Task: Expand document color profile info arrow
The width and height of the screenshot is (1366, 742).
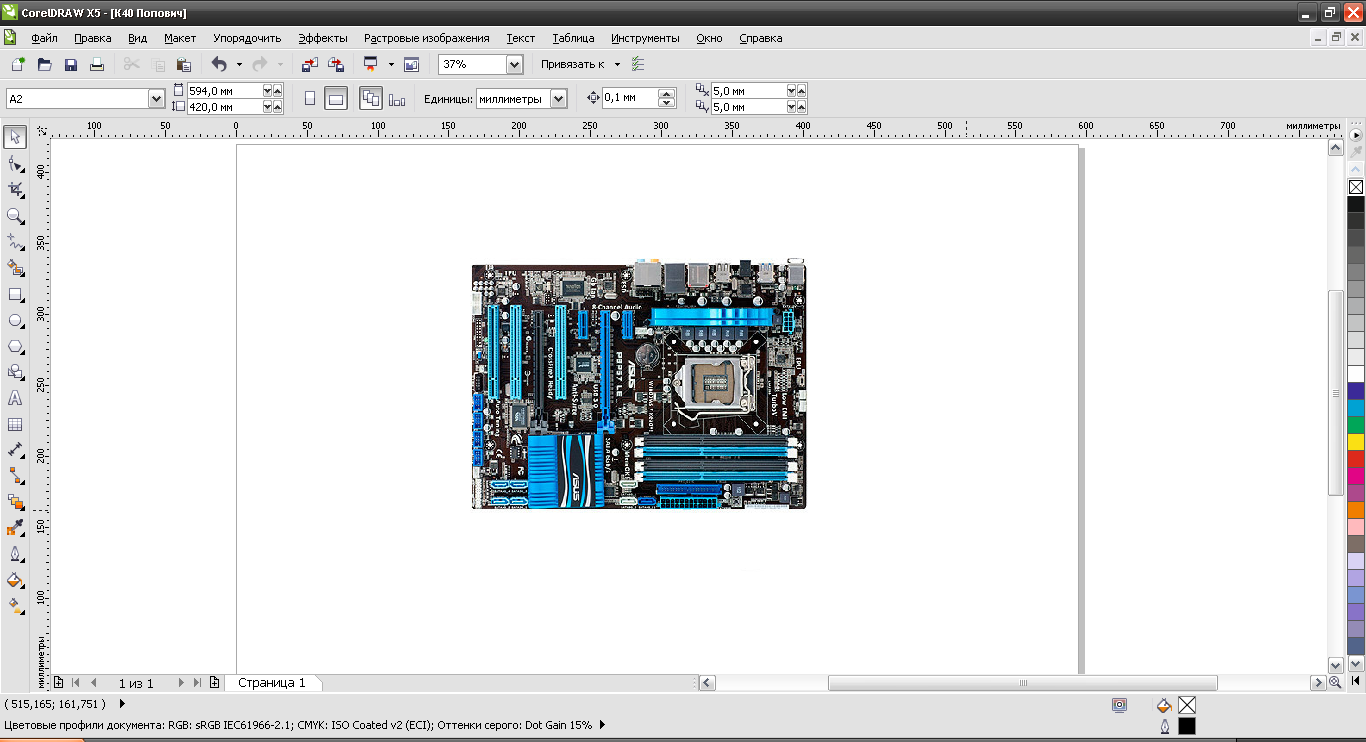Action: coord(602,724)
